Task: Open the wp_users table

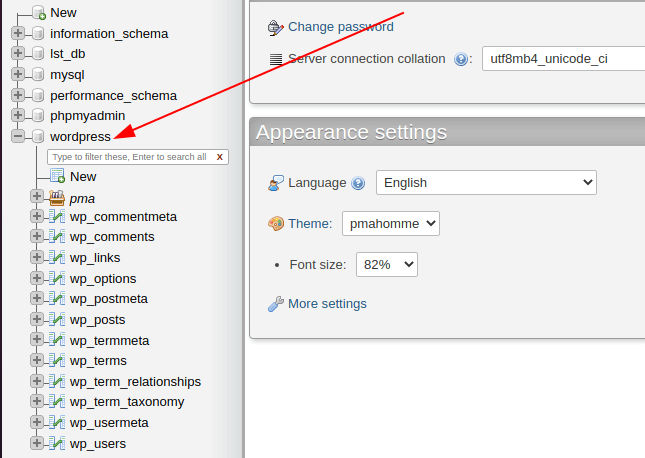Action: pos(98,444)
